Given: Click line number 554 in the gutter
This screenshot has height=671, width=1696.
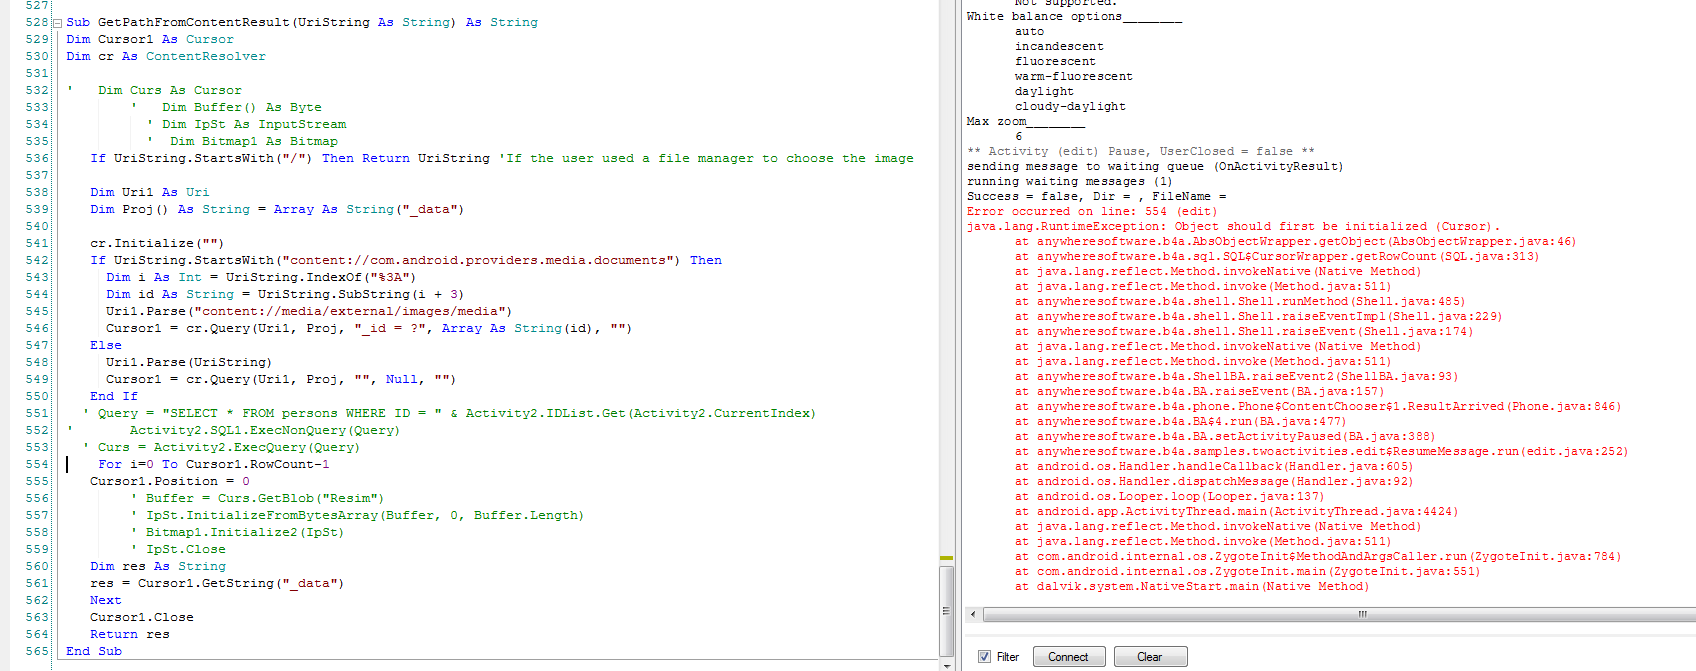Looking at the screenshot, I should pyautogui.click(x=37, y=464).
